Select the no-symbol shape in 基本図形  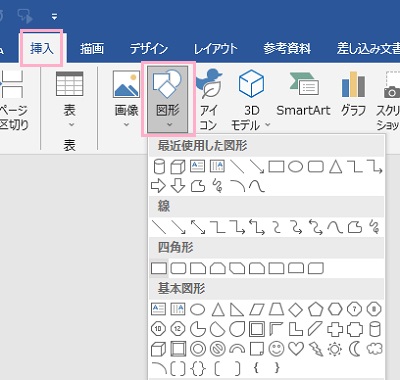(x=217, y=349)
